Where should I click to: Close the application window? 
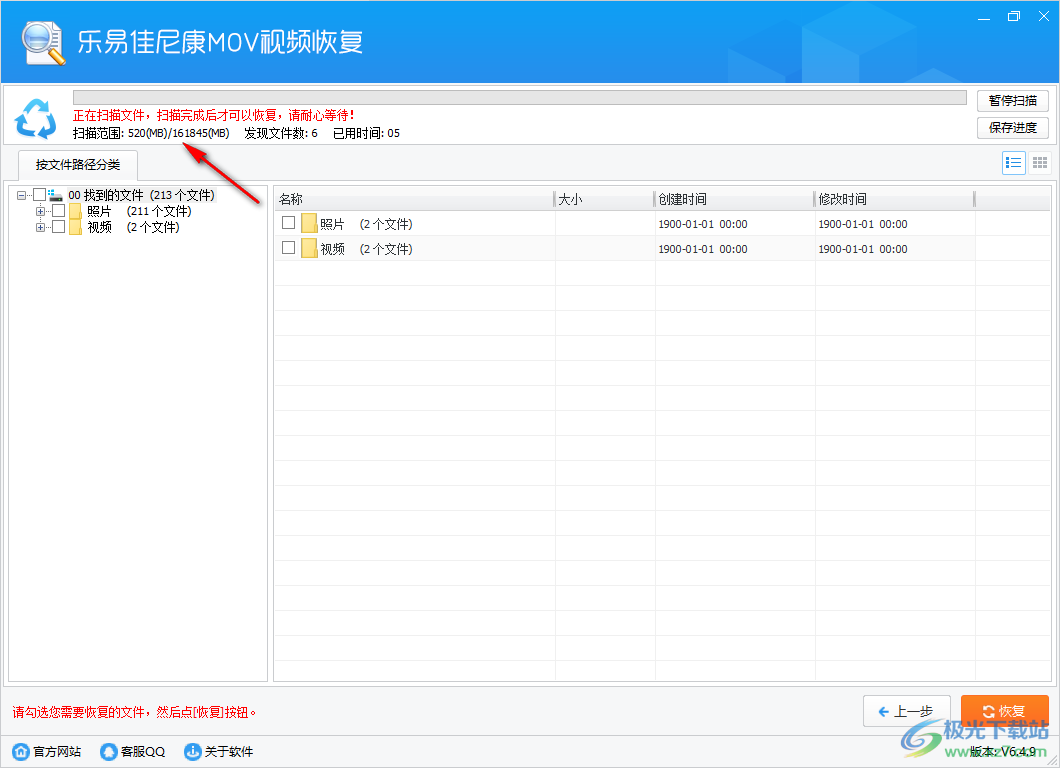pyautogui.click(x=1043, y=17)
